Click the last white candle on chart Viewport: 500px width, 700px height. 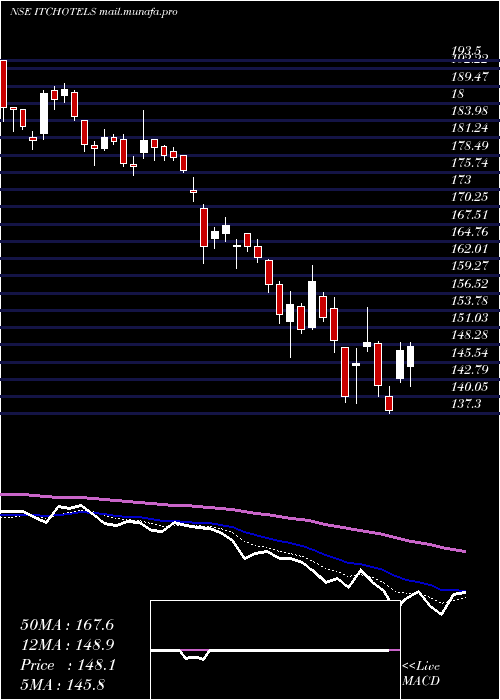(410, 356)
